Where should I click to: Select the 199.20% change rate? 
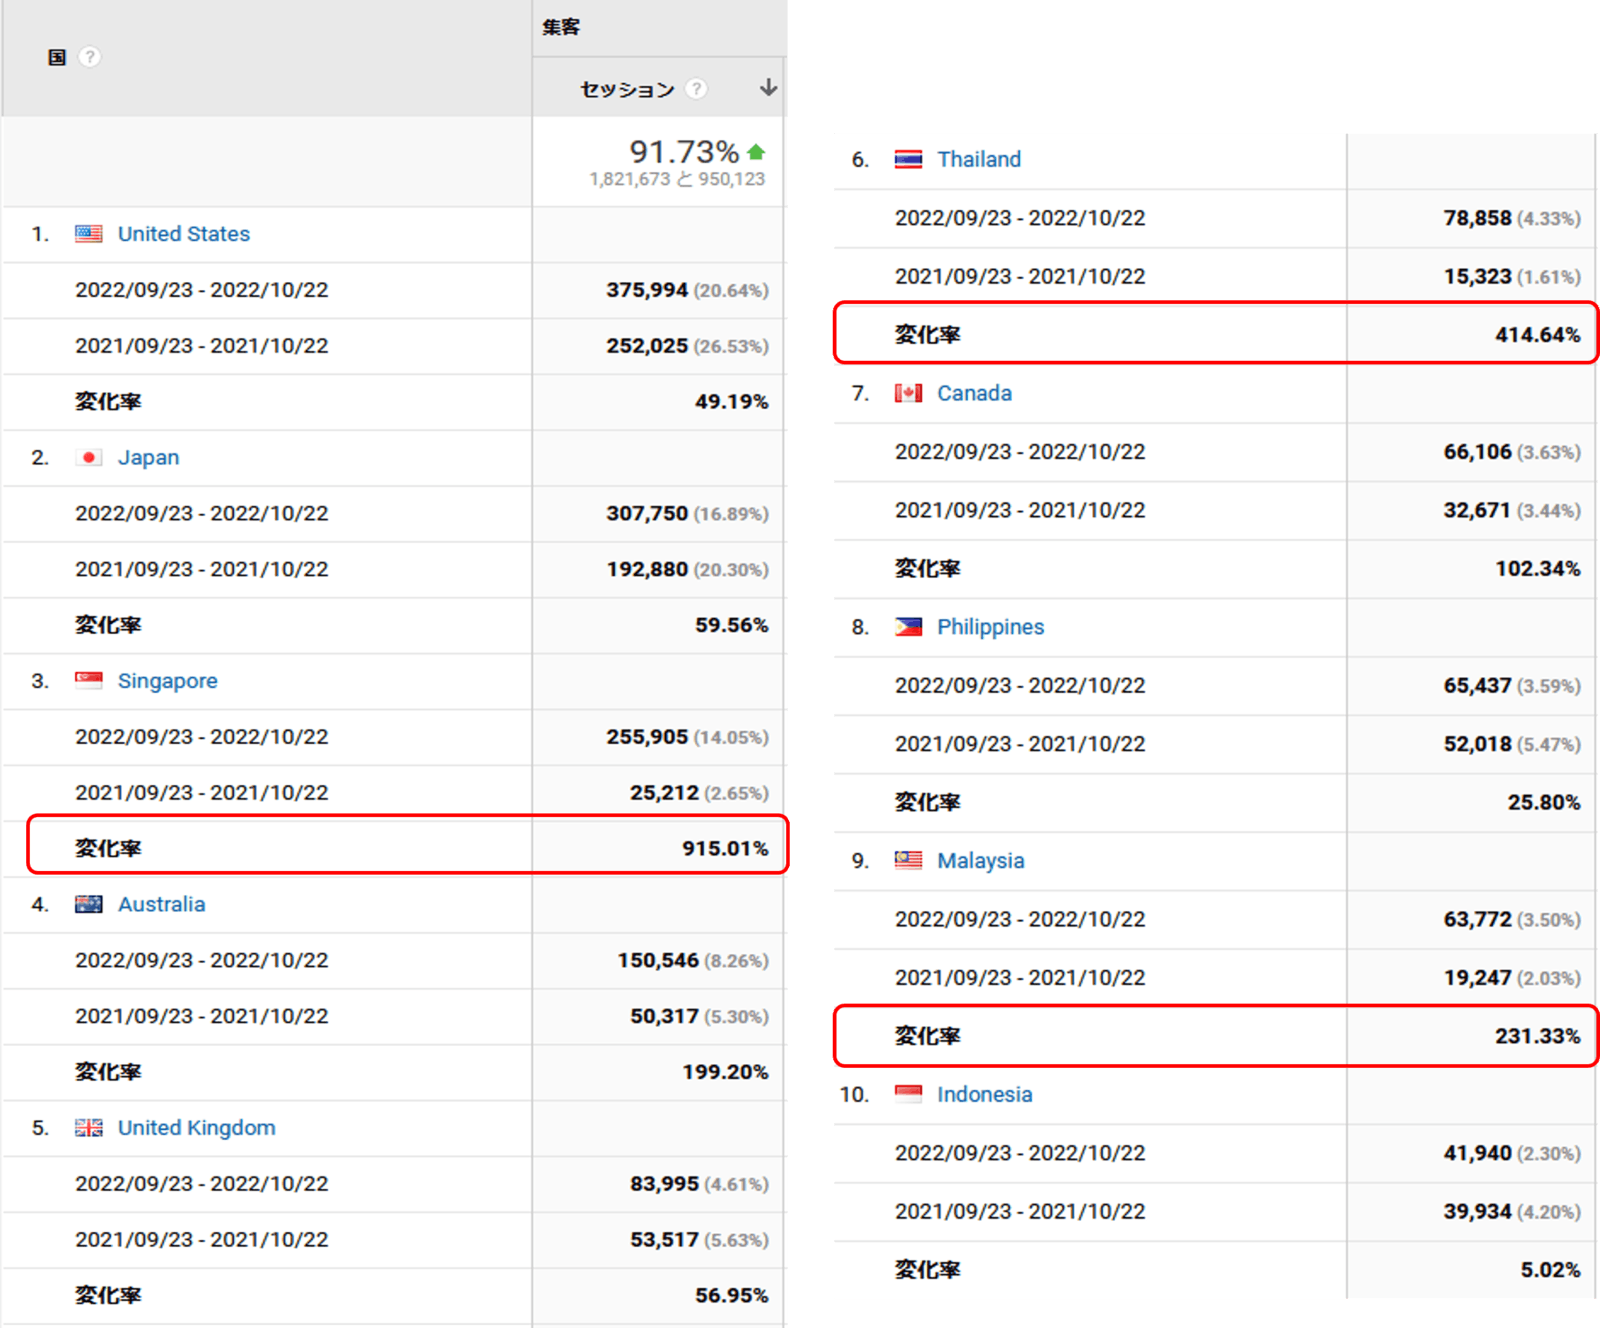point(725,1072)
